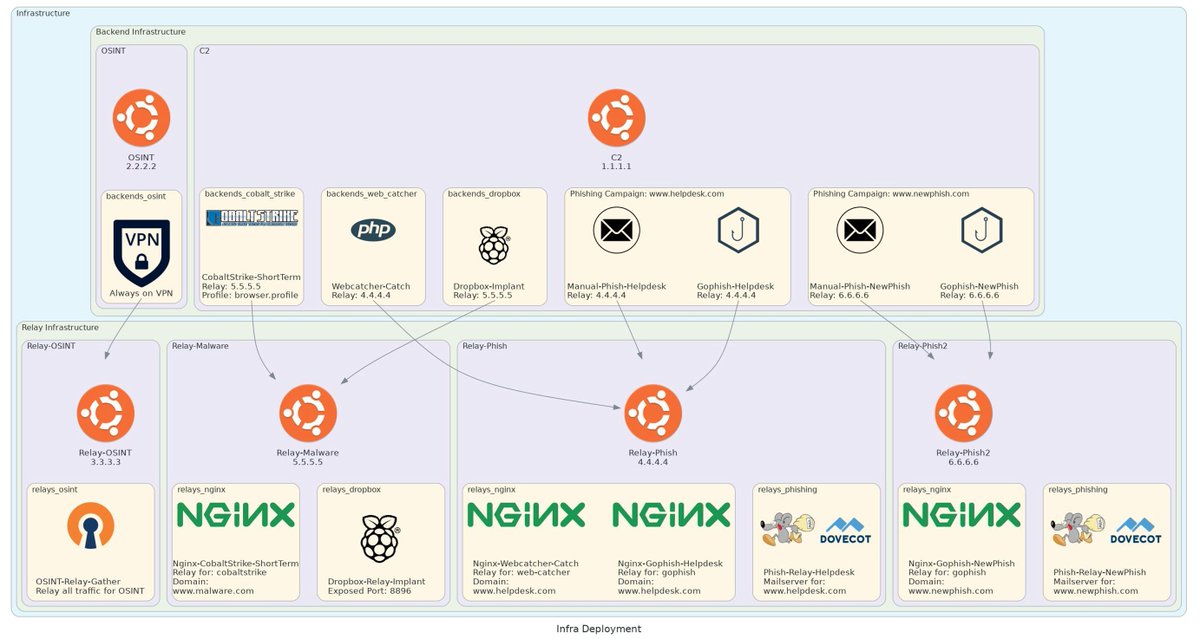Select the relays_osint label
Screen dimensions: 1200x639
(x=55, y=489)
